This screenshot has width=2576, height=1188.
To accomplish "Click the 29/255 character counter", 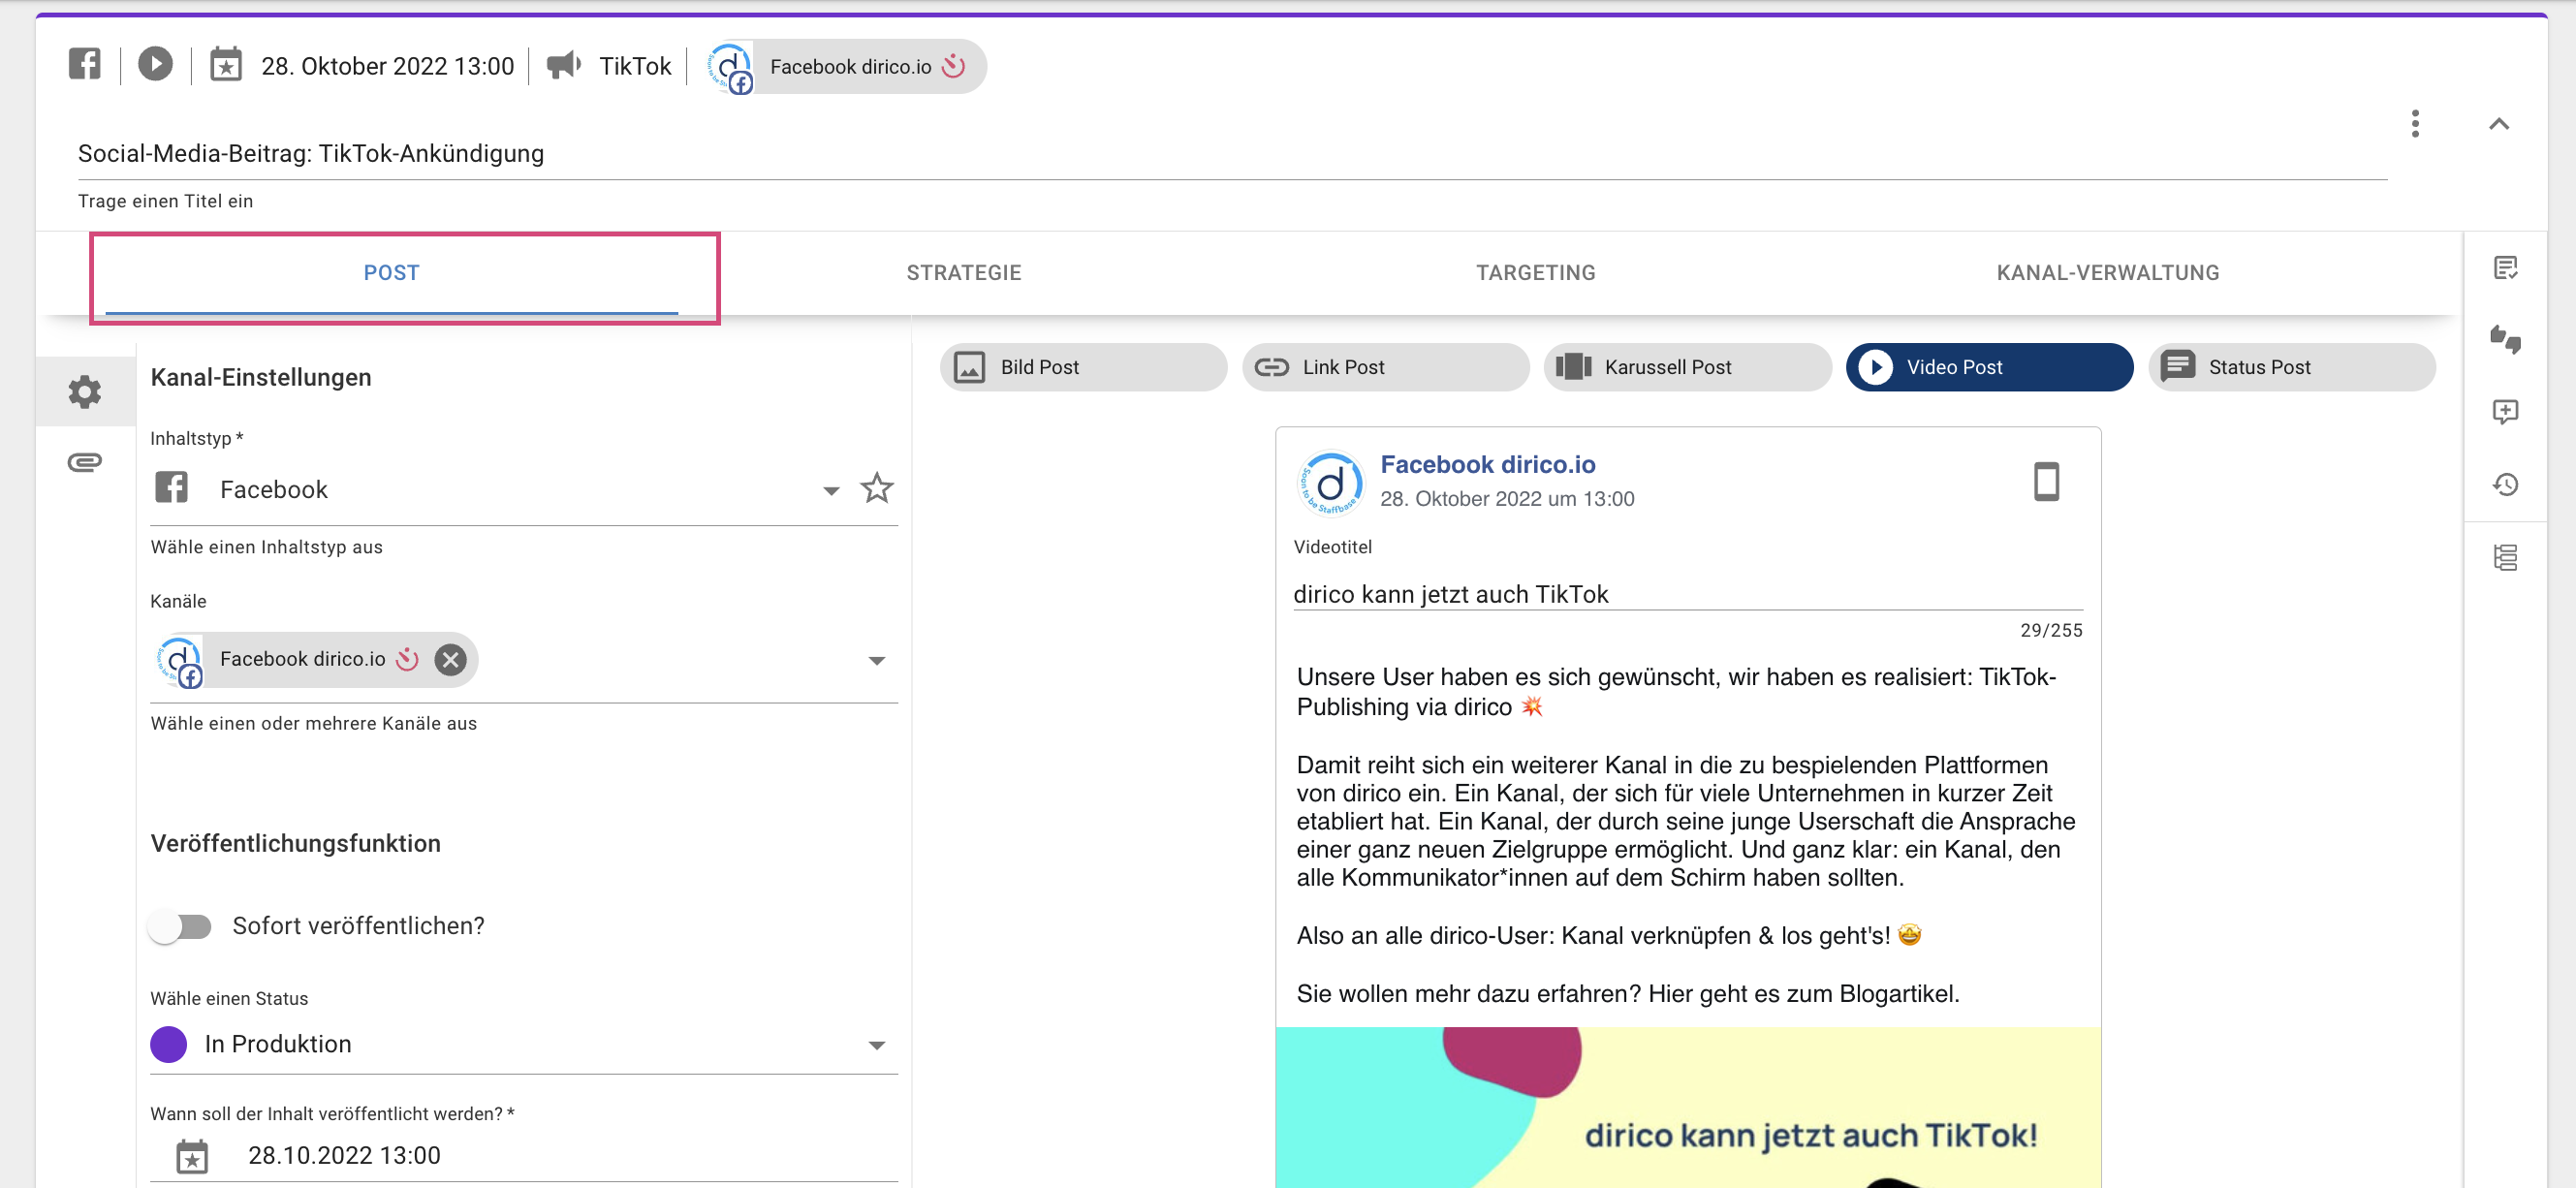I will 2051,631.
